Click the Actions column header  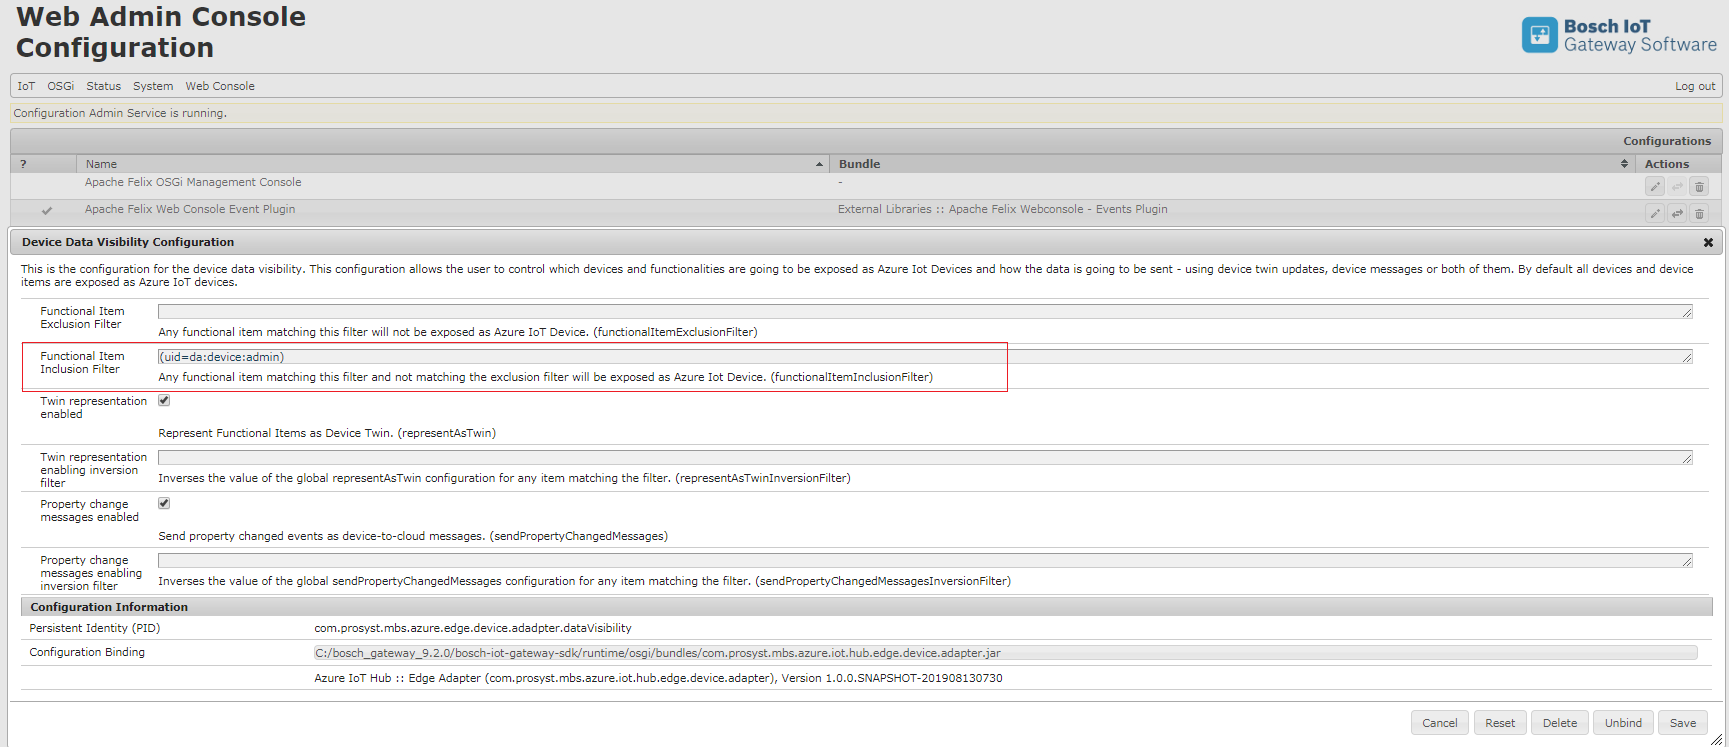[x=1678, y=164]
